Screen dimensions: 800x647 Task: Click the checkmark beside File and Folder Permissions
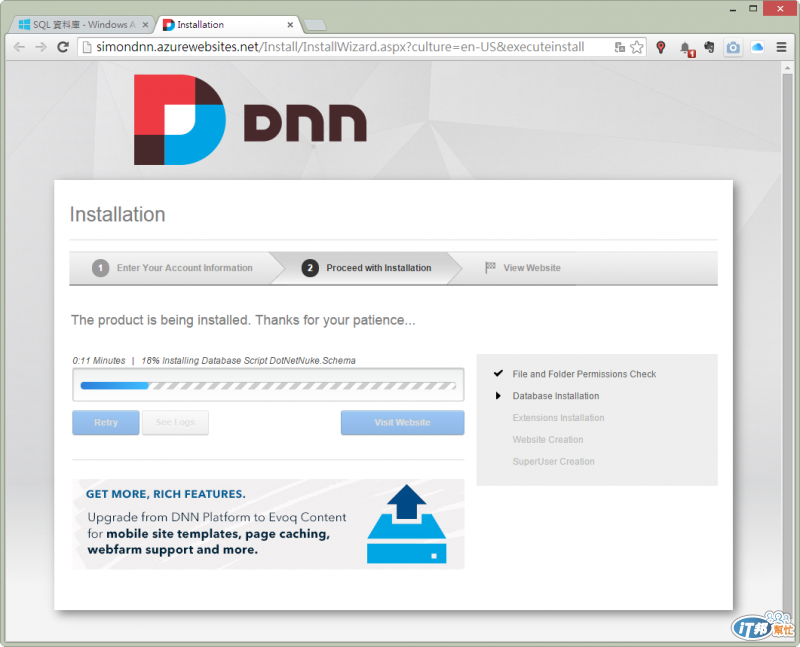[x=498, y=374]
